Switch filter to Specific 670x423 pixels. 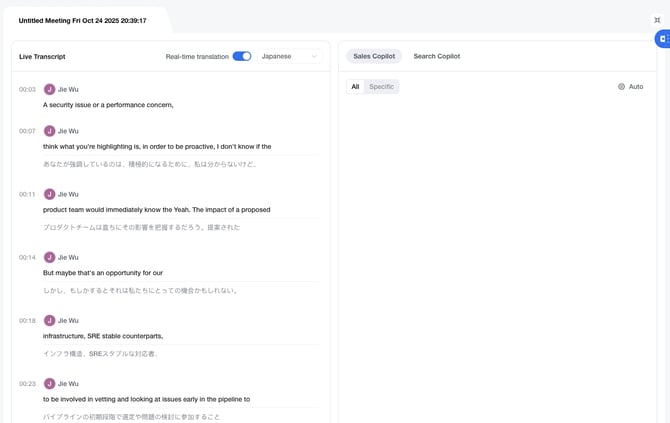[x=381, y=87]
